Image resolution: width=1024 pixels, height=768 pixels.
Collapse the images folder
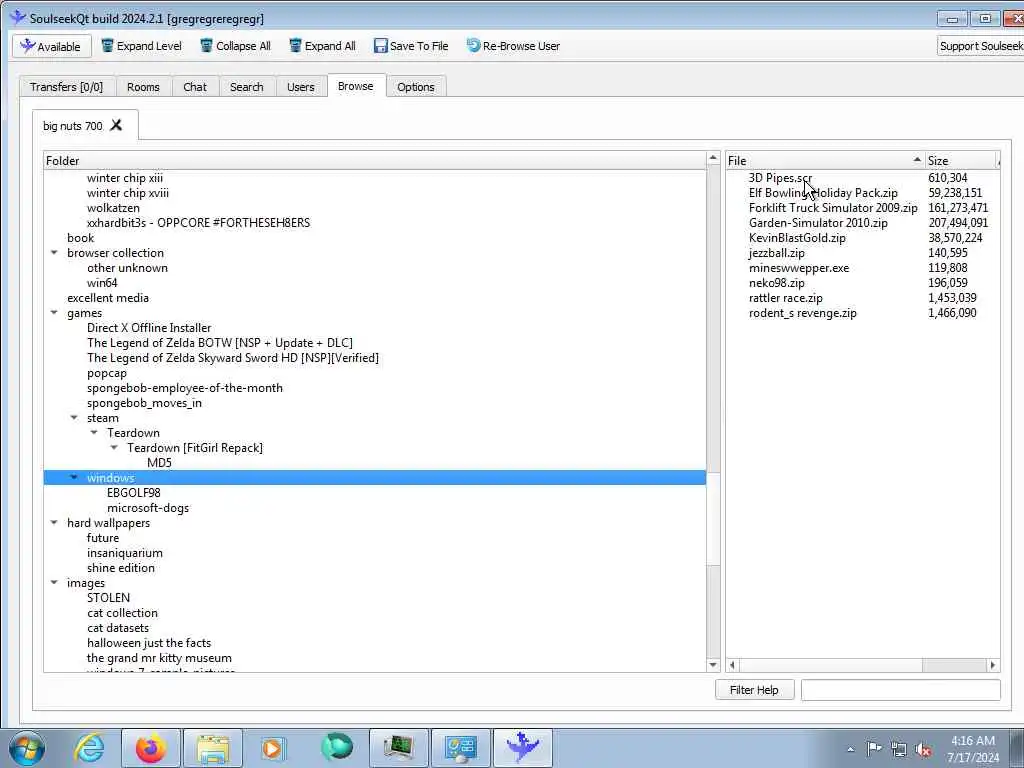54,583
